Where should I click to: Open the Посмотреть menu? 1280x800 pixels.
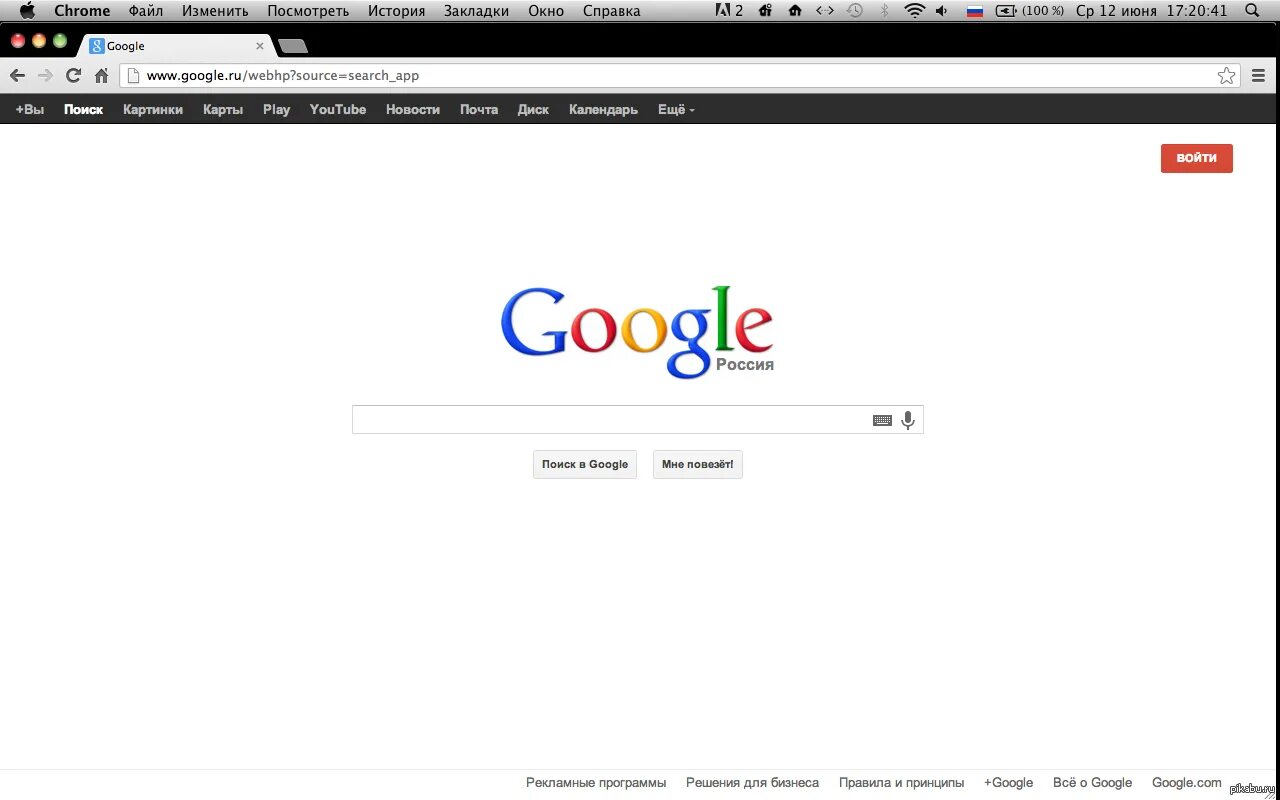308,11
